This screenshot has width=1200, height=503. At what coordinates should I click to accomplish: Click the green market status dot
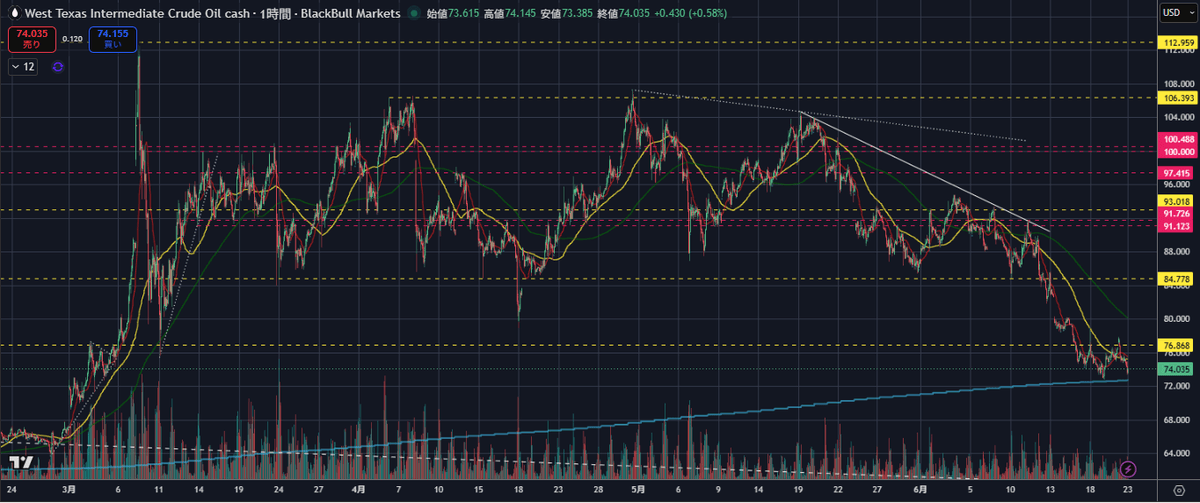414,14
